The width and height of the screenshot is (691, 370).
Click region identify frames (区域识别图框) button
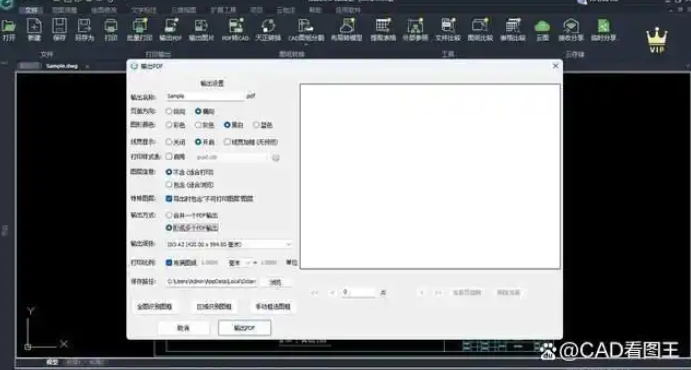coord(214,307)
